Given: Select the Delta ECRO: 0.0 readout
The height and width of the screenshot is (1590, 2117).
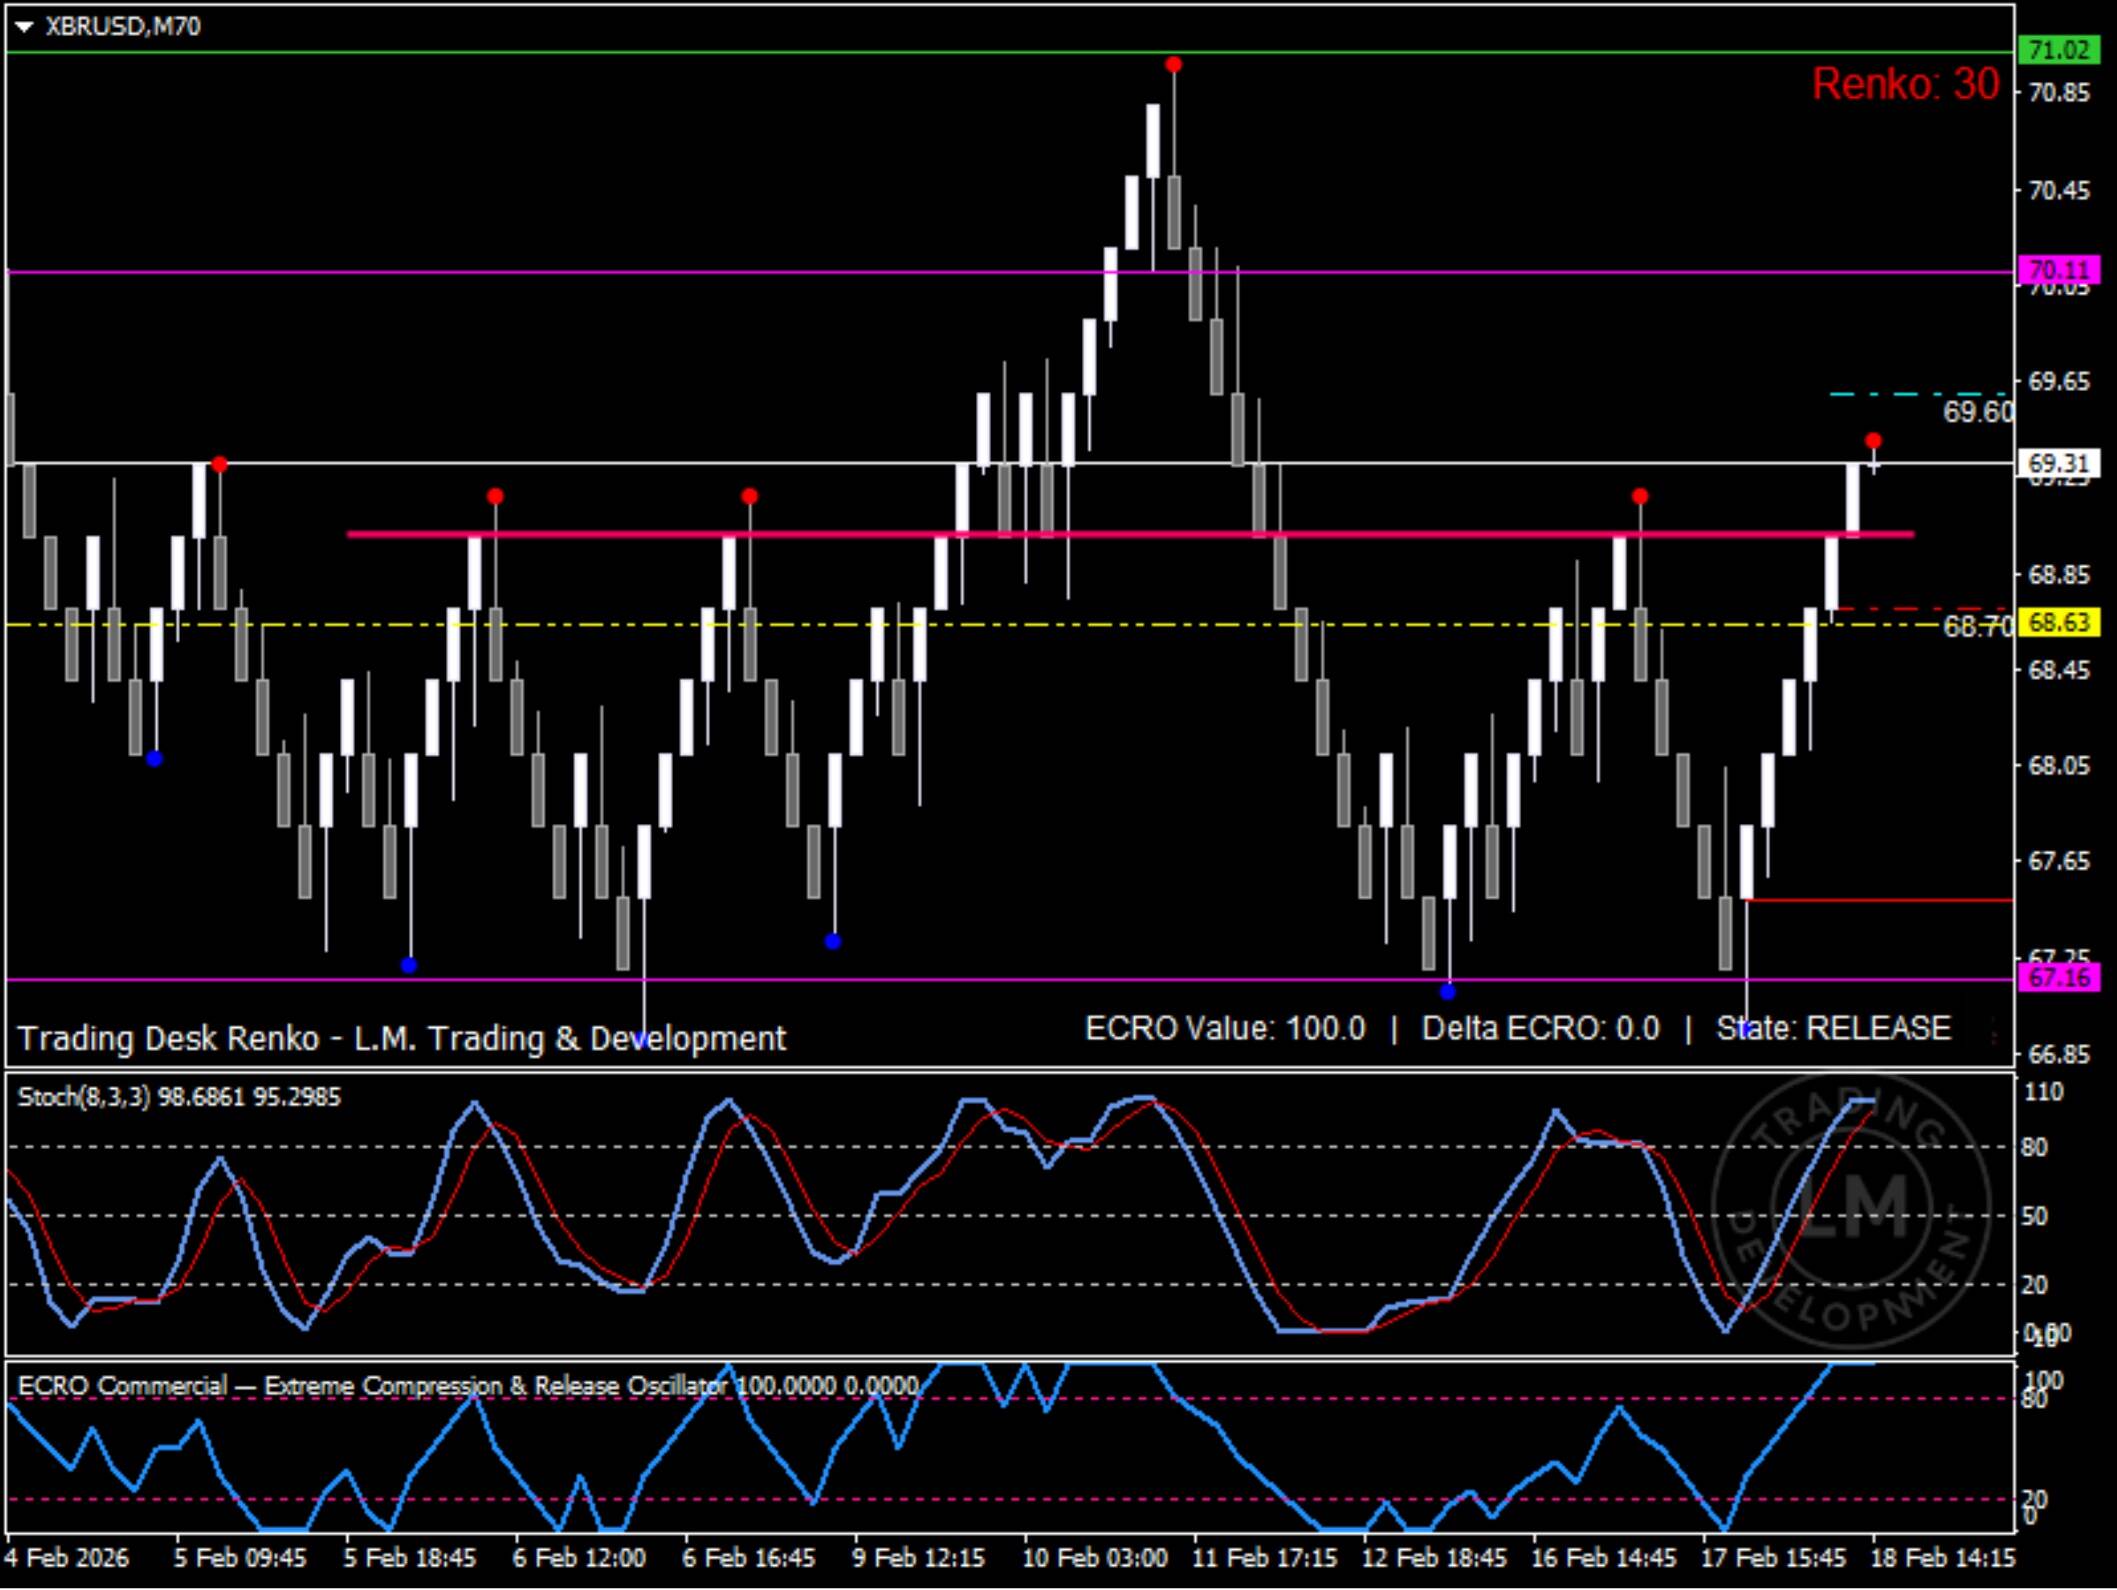Looking at the screenshot, I should 1540,1028.
